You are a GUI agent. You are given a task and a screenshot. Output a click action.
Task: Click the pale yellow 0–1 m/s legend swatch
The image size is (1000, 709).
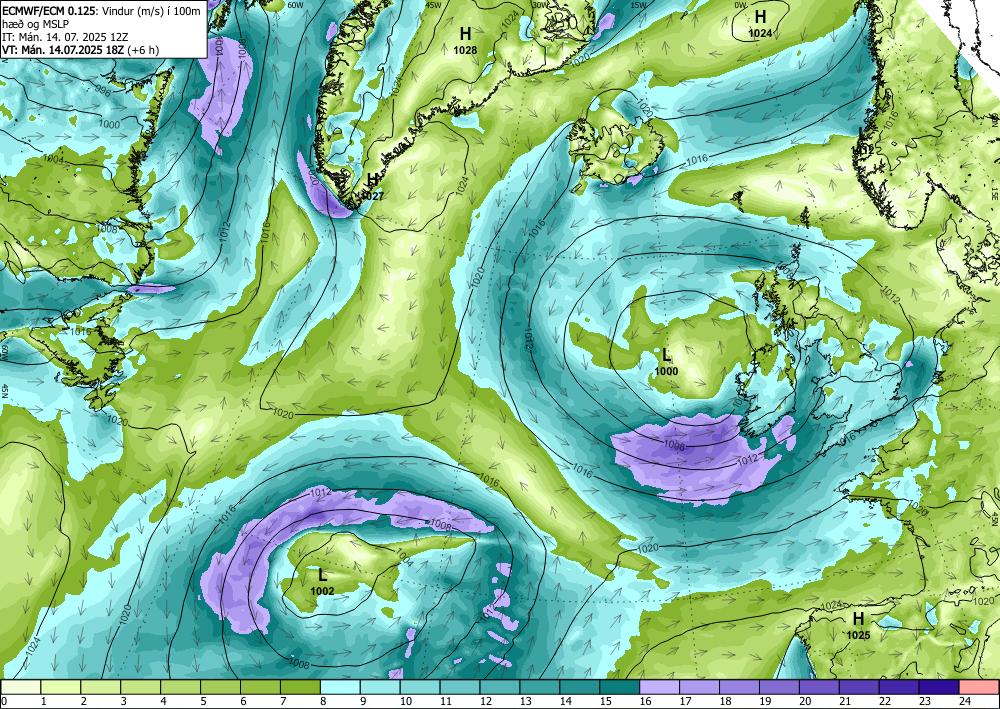(21, 687)
